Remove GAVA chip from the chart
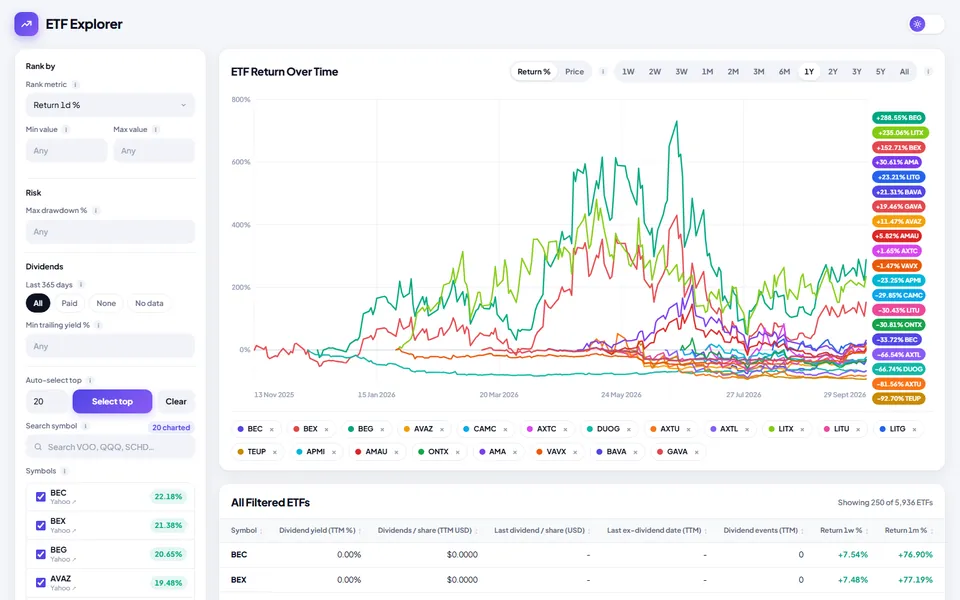960x600 pixels. coord(697,452)
